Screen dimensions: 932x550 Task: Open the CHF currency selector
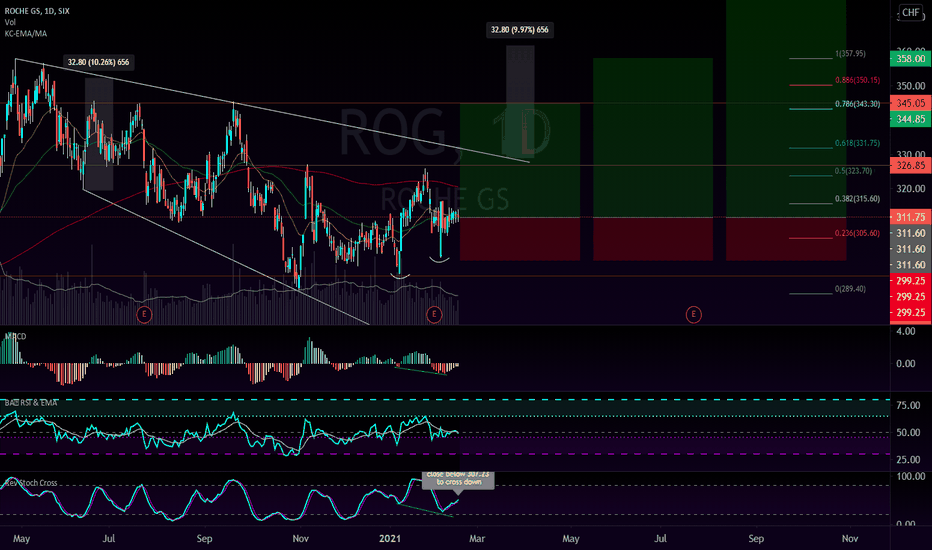pos(910,12)
